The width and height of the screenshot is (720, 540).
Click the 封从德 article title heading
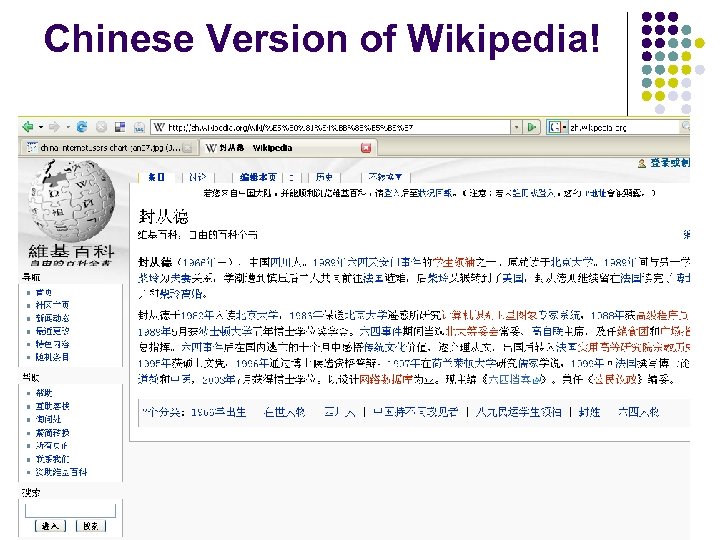tap(163, 217)
